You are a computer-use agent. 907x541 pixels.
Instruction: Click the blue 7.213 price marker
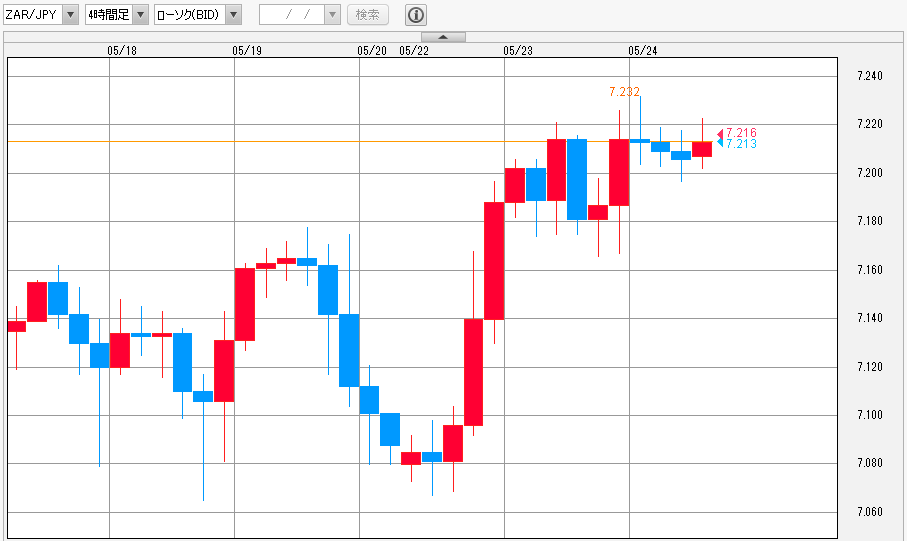pos(737,143)
